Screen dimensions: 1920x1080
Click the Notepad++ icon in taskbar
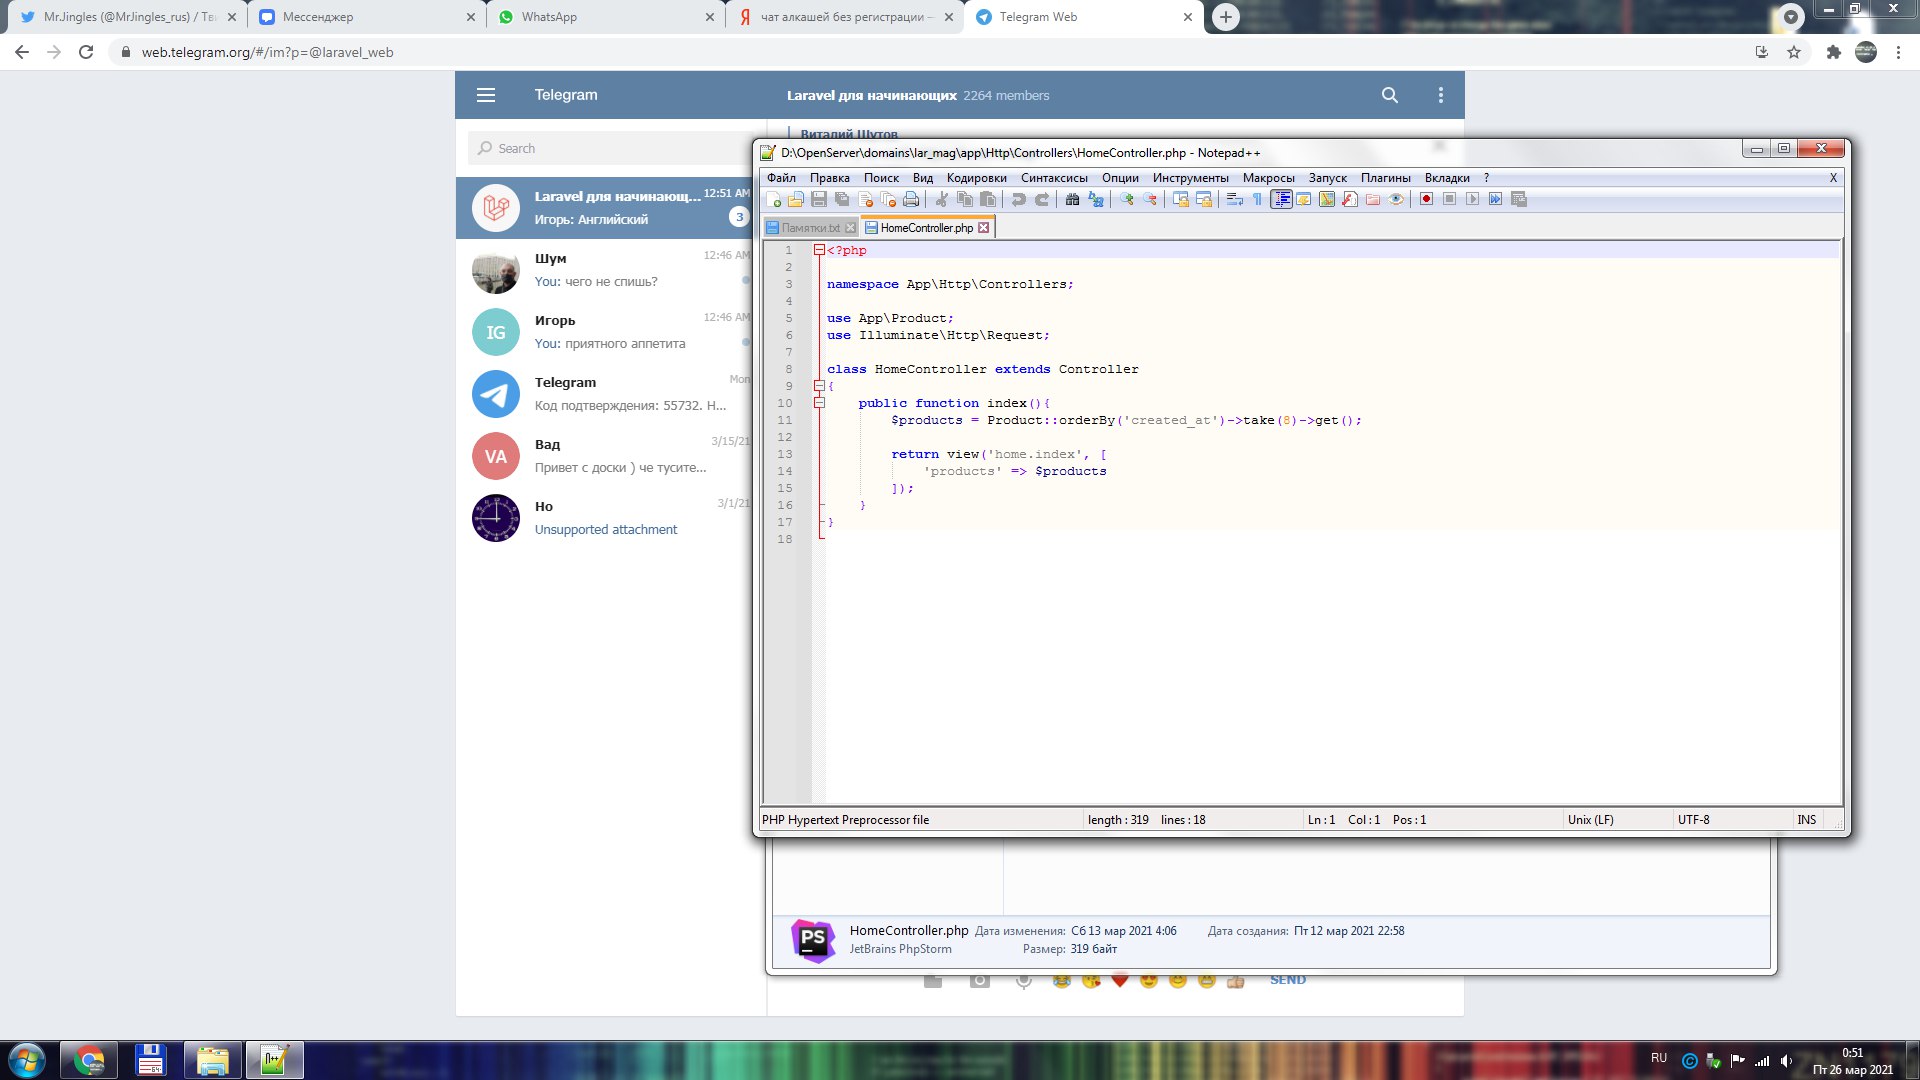[274, 1060]
